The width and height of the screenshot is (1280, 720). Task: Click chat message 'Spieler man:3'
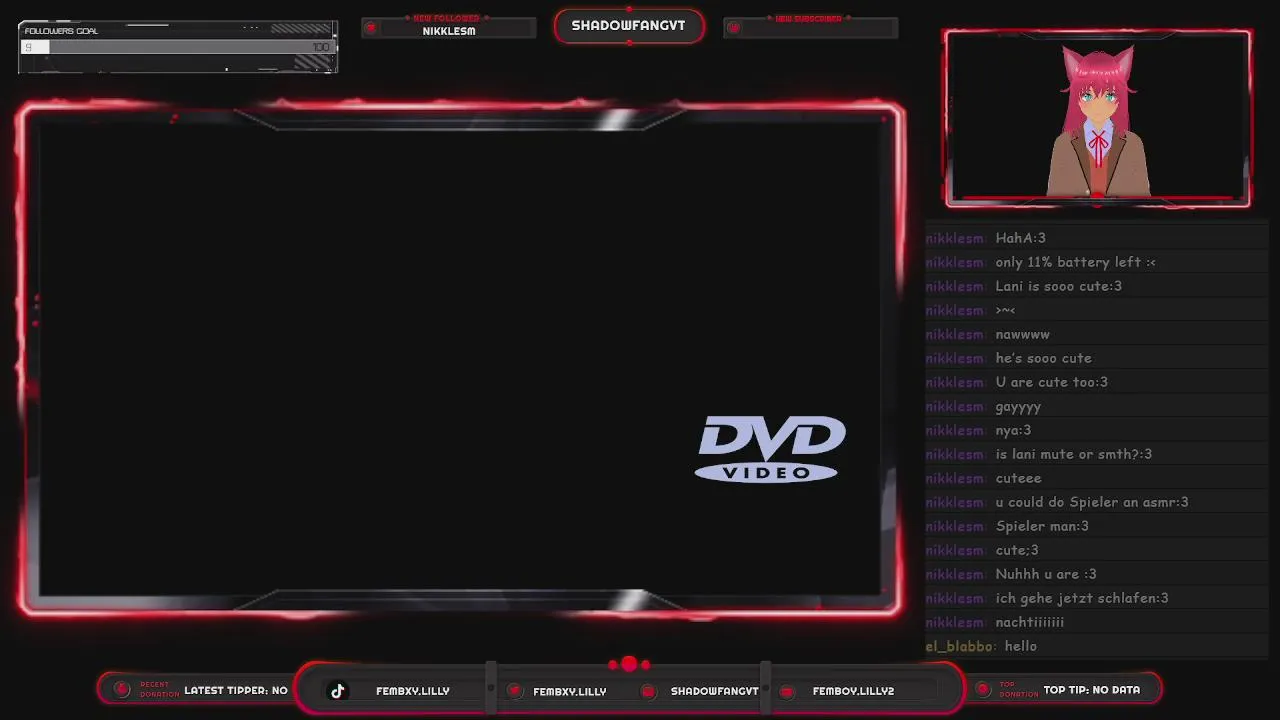point(1042,526)
